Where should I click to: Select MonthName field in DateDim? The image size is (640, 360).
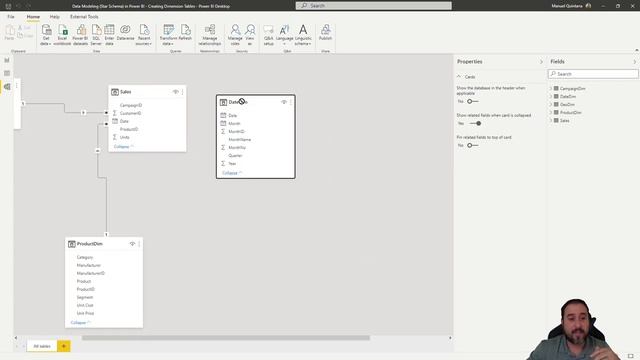[240, 140]
